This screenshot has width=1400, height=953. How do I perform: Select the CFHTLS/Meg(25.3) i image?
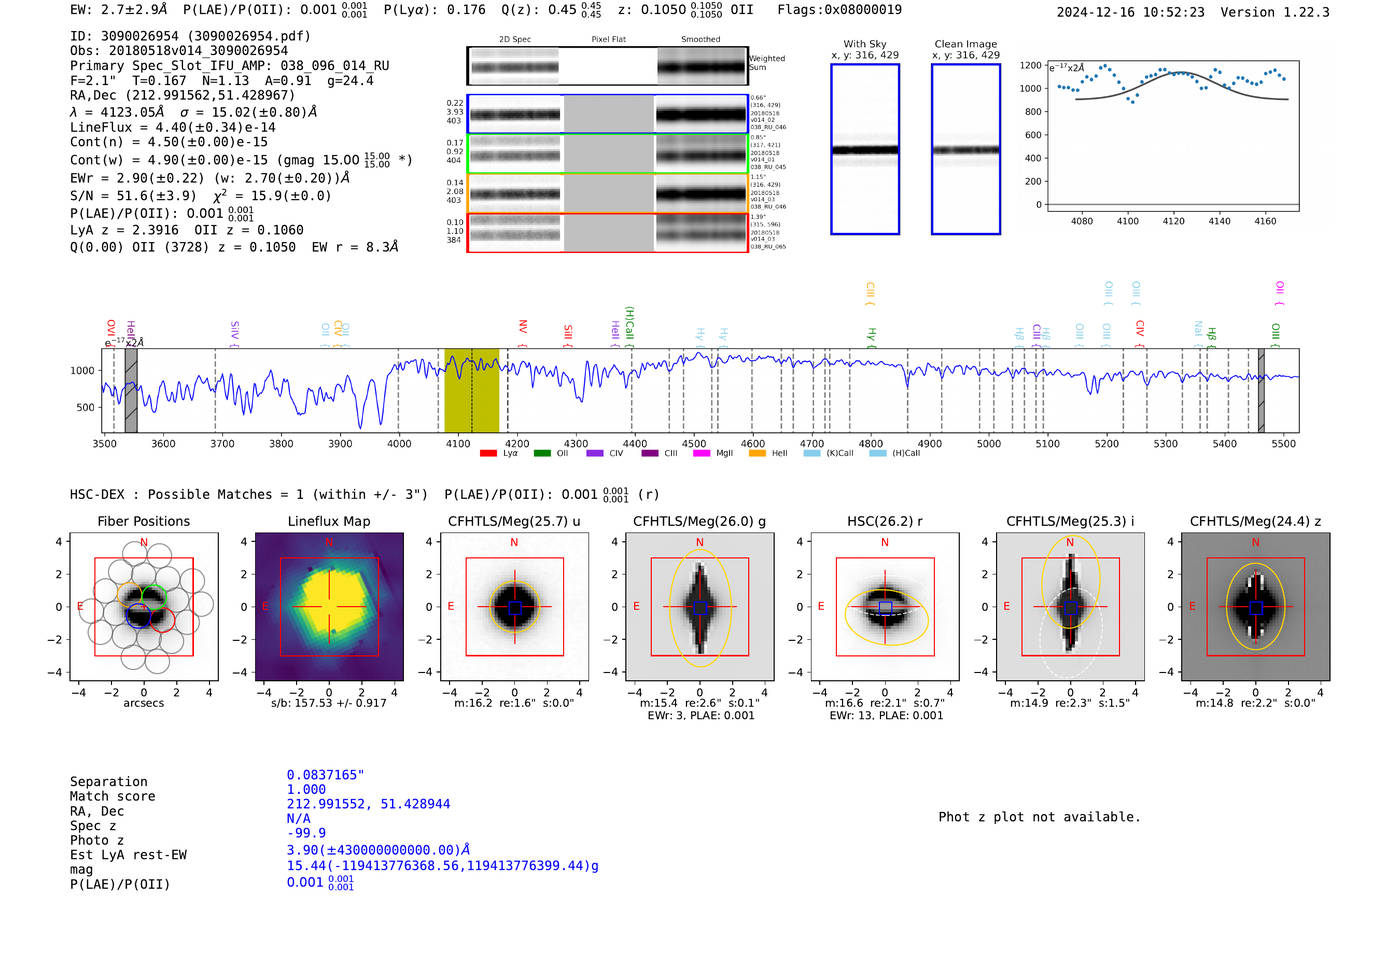coord(1070,607)
